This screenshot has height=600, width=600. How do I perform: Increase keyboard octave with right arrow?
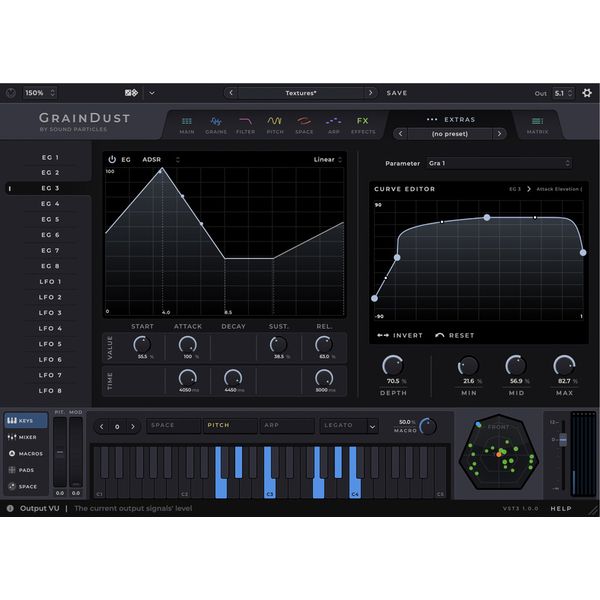pos(133,426)
